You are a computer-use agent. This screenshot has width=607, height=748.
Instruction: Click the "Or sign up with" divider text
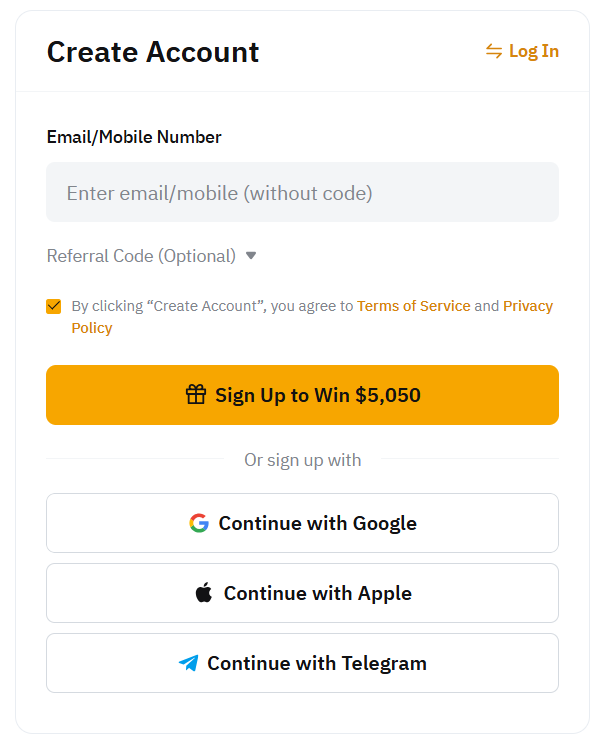[302, 460]
